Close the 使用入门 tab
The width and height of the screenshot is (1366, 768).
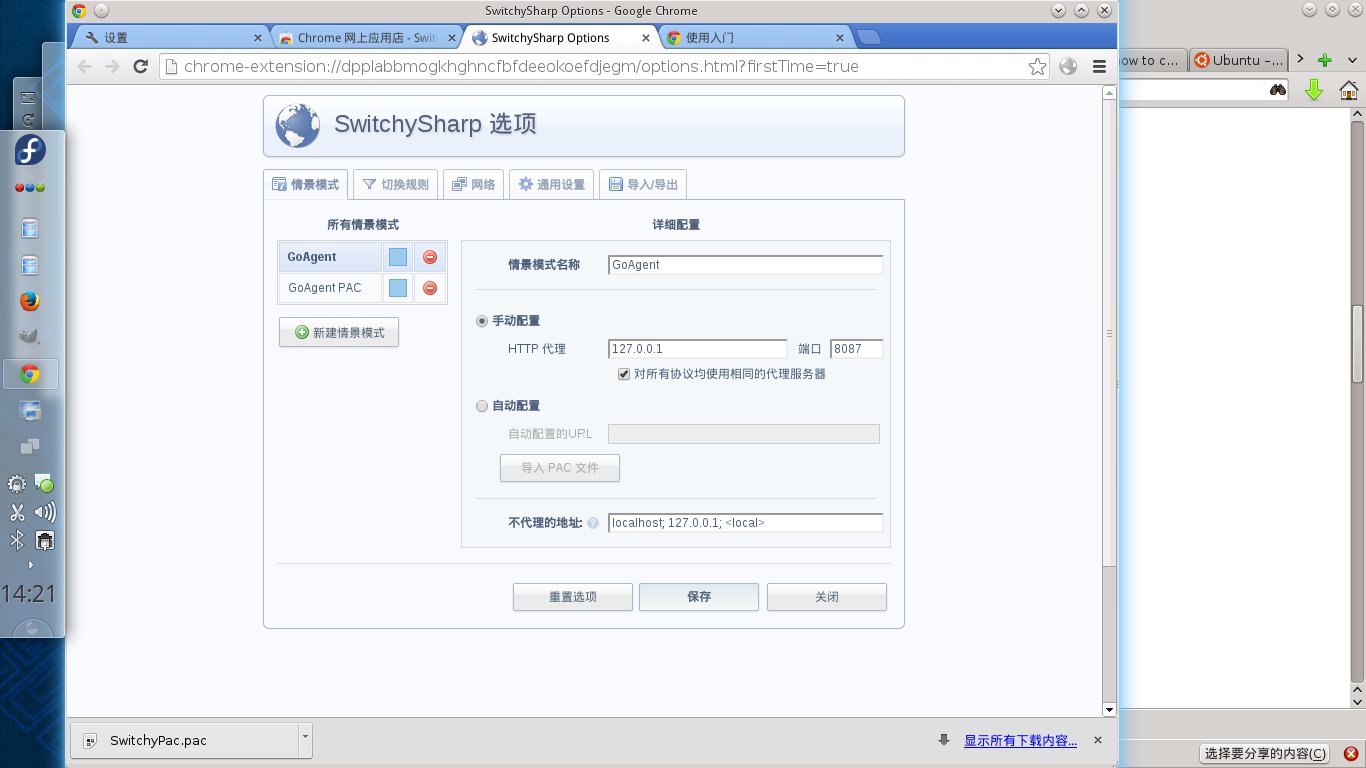[840, 38]
